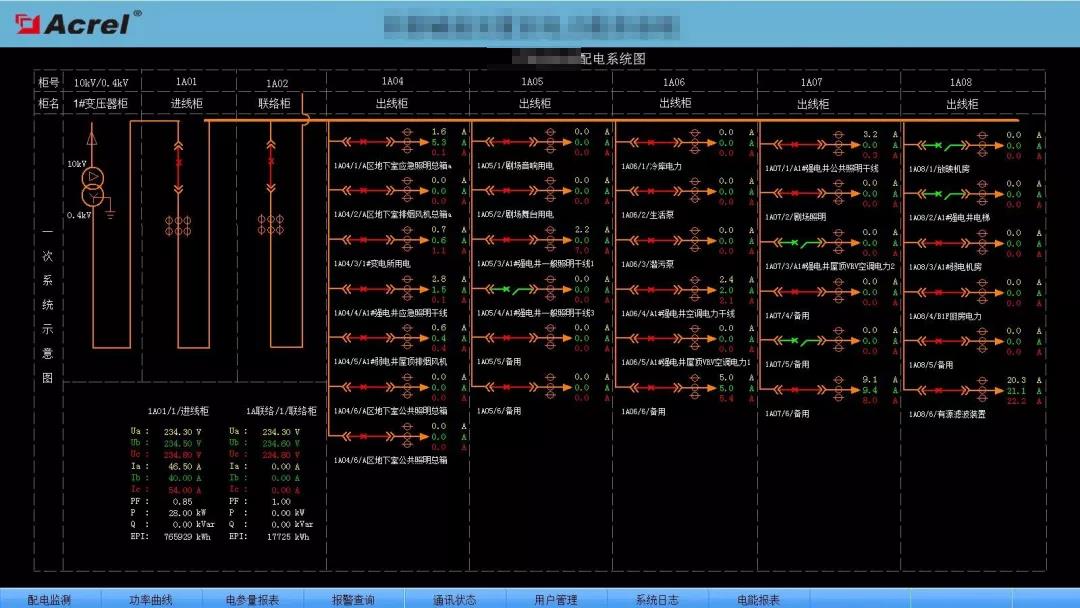Toggle the open green 1A08/1 放映机房 switch
Viewport: 1080px width, 608px height.
coord(943,143)
